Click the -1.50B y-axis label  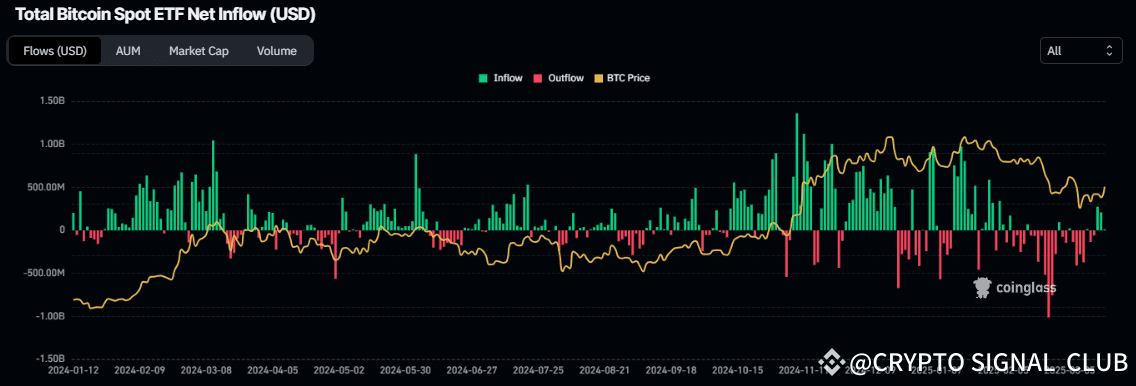[51, 359]
